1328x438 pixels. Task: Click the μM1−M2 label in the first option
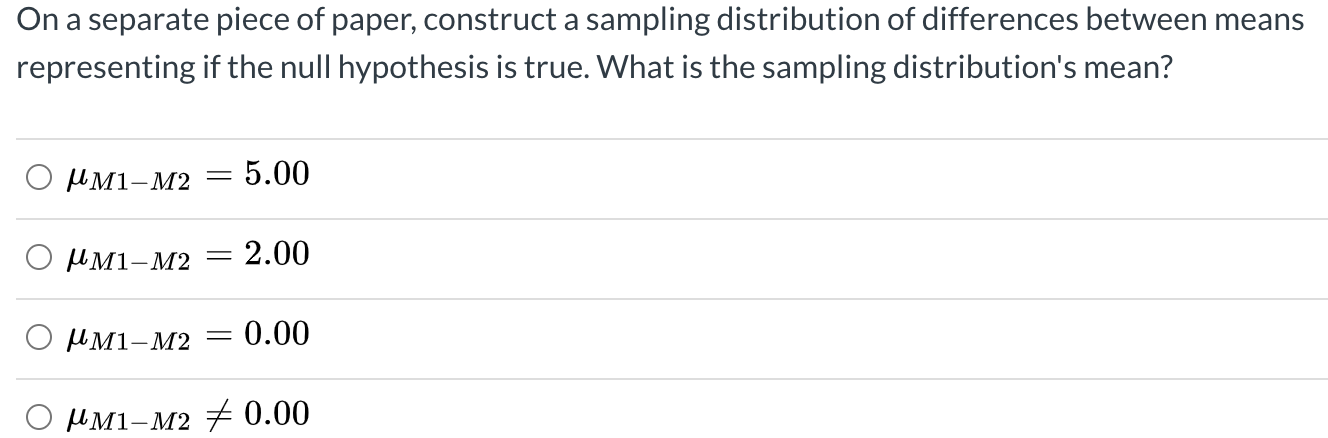click(127, 180)
